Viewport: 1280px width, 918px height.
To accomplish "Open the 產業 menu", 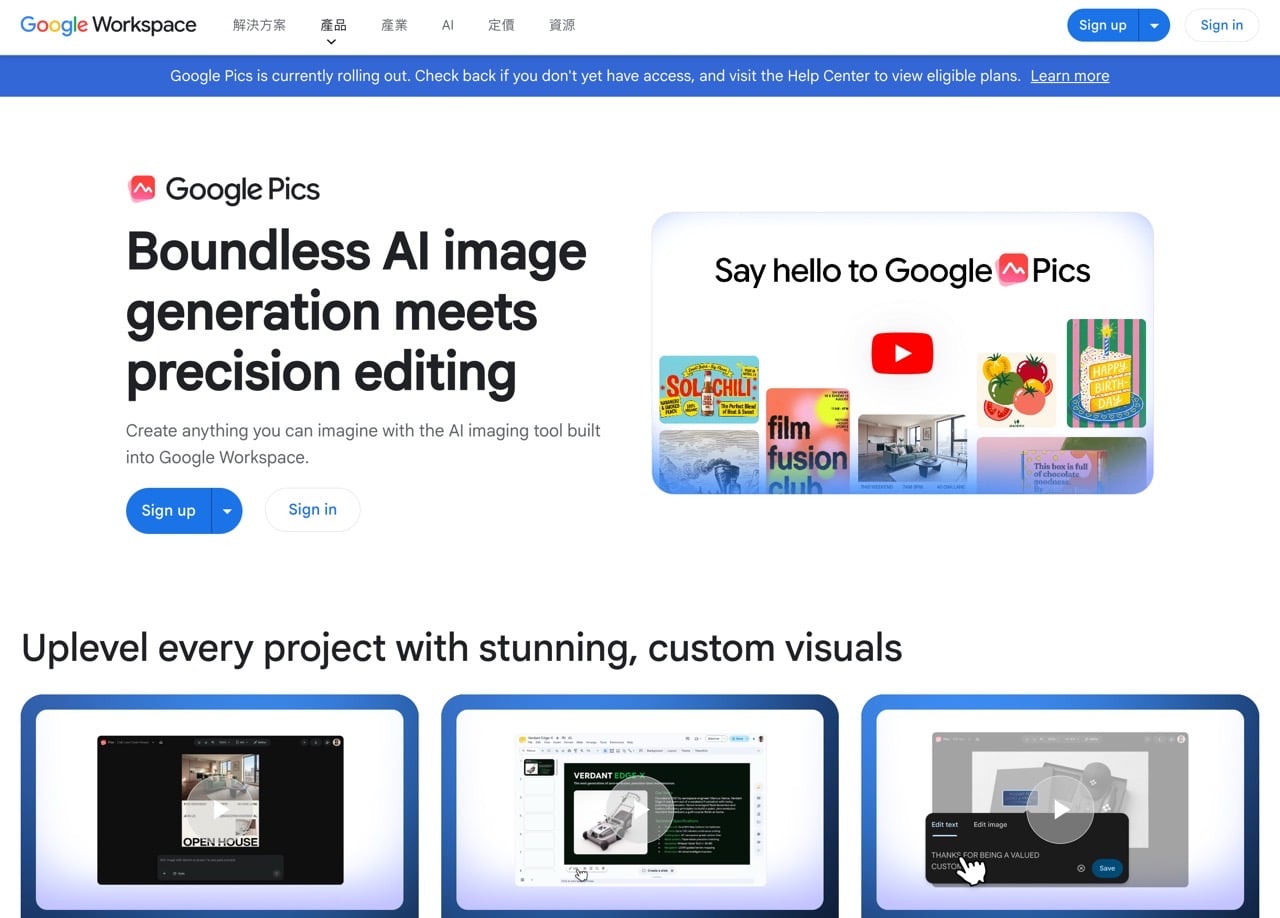I will 394,25.
